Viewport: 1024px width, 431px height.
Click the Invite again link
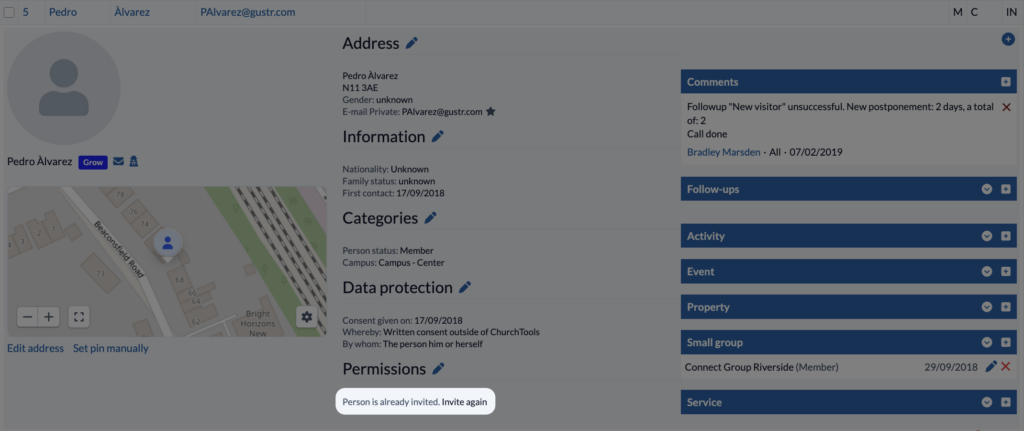464,402
